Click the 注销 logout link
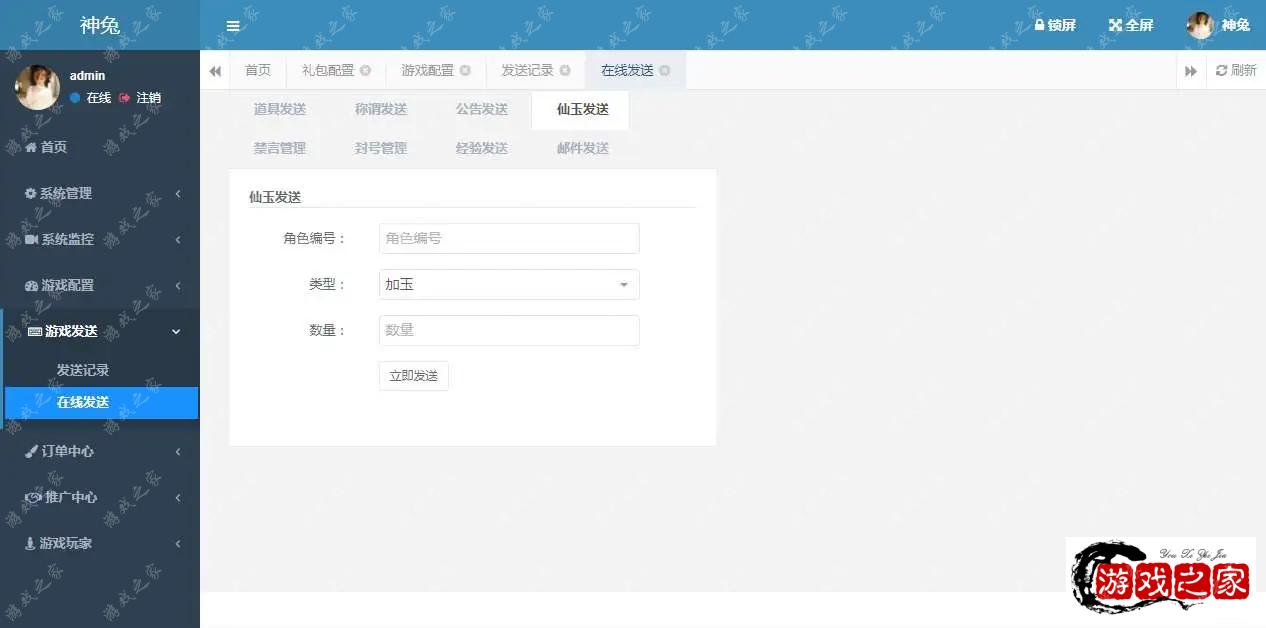The height and width of the screenshot is (628, 1266). tap(141, 98)
